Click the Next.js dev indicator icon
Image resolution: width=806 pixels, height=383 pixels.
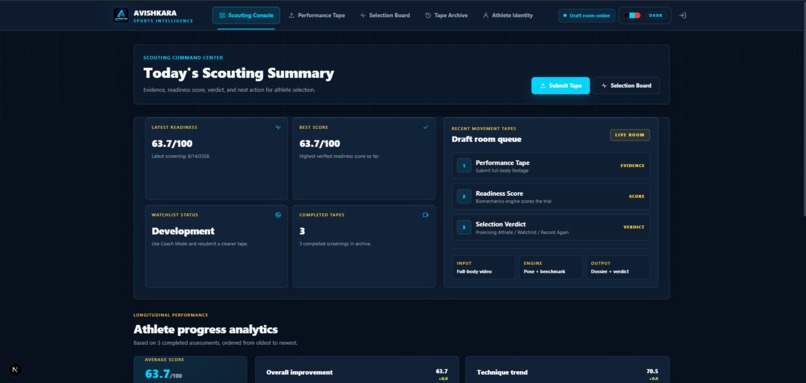click(x=15, y=369)
